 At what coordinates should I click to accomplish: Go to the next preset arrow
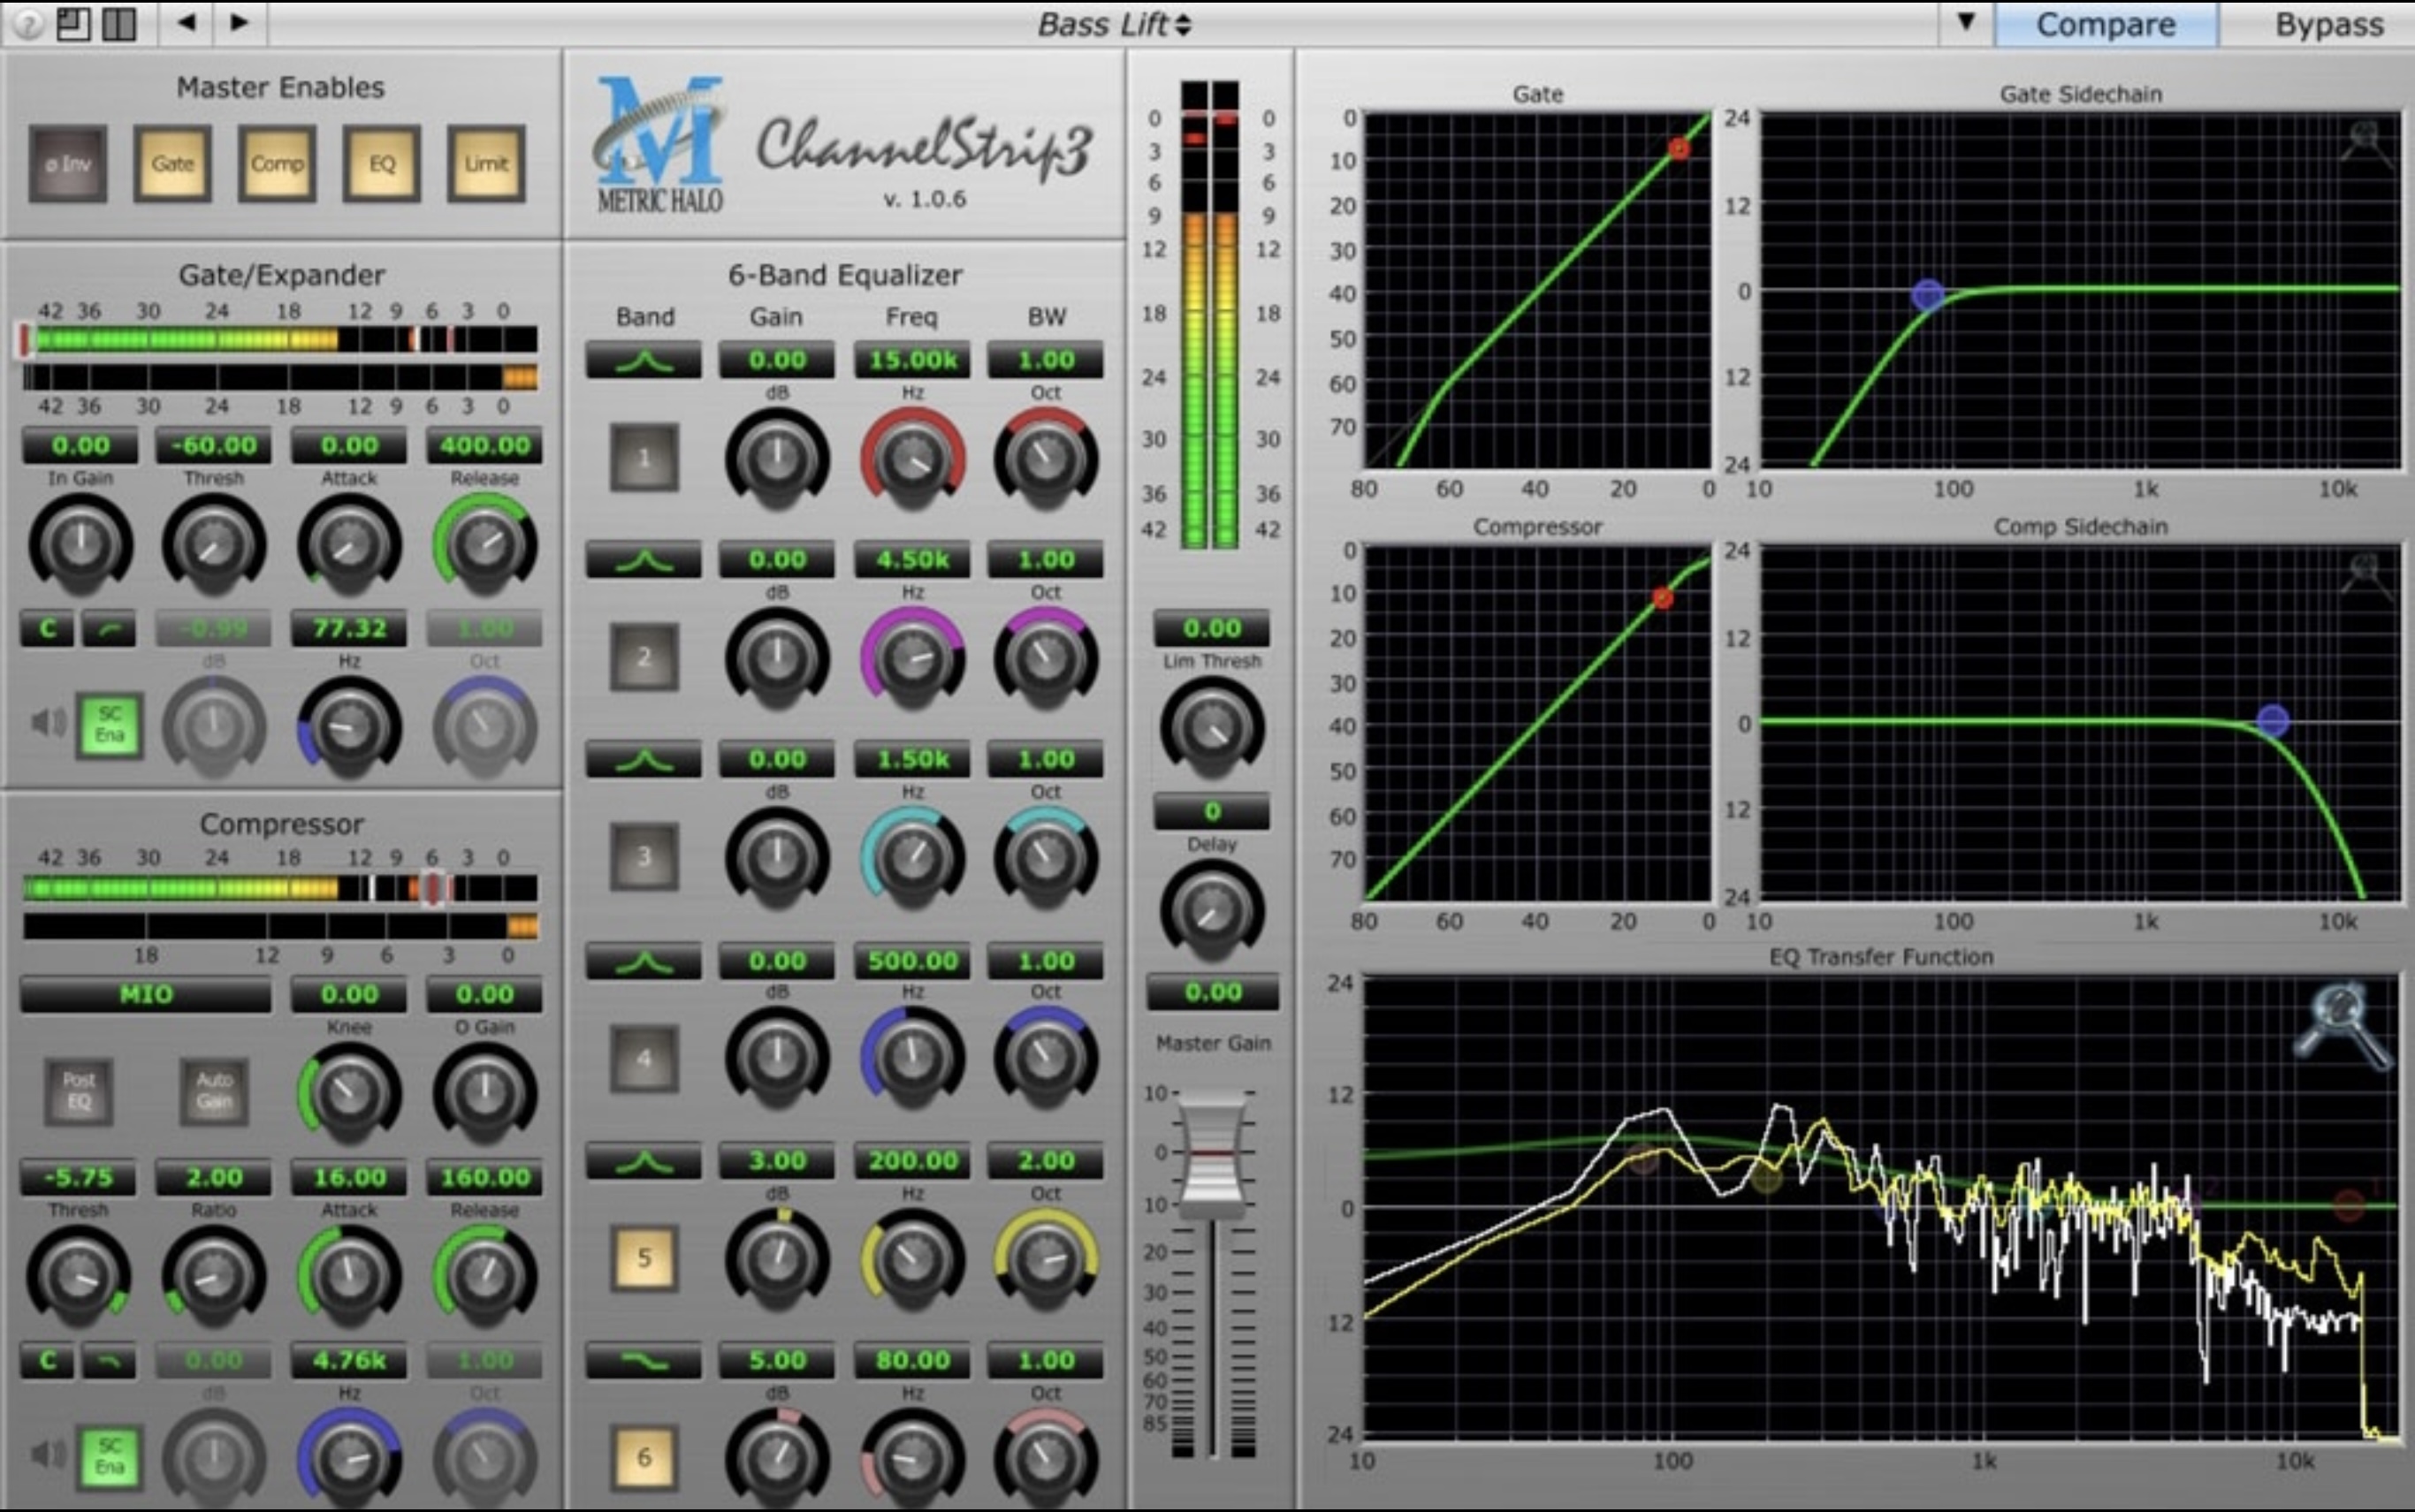coord(239,22)
